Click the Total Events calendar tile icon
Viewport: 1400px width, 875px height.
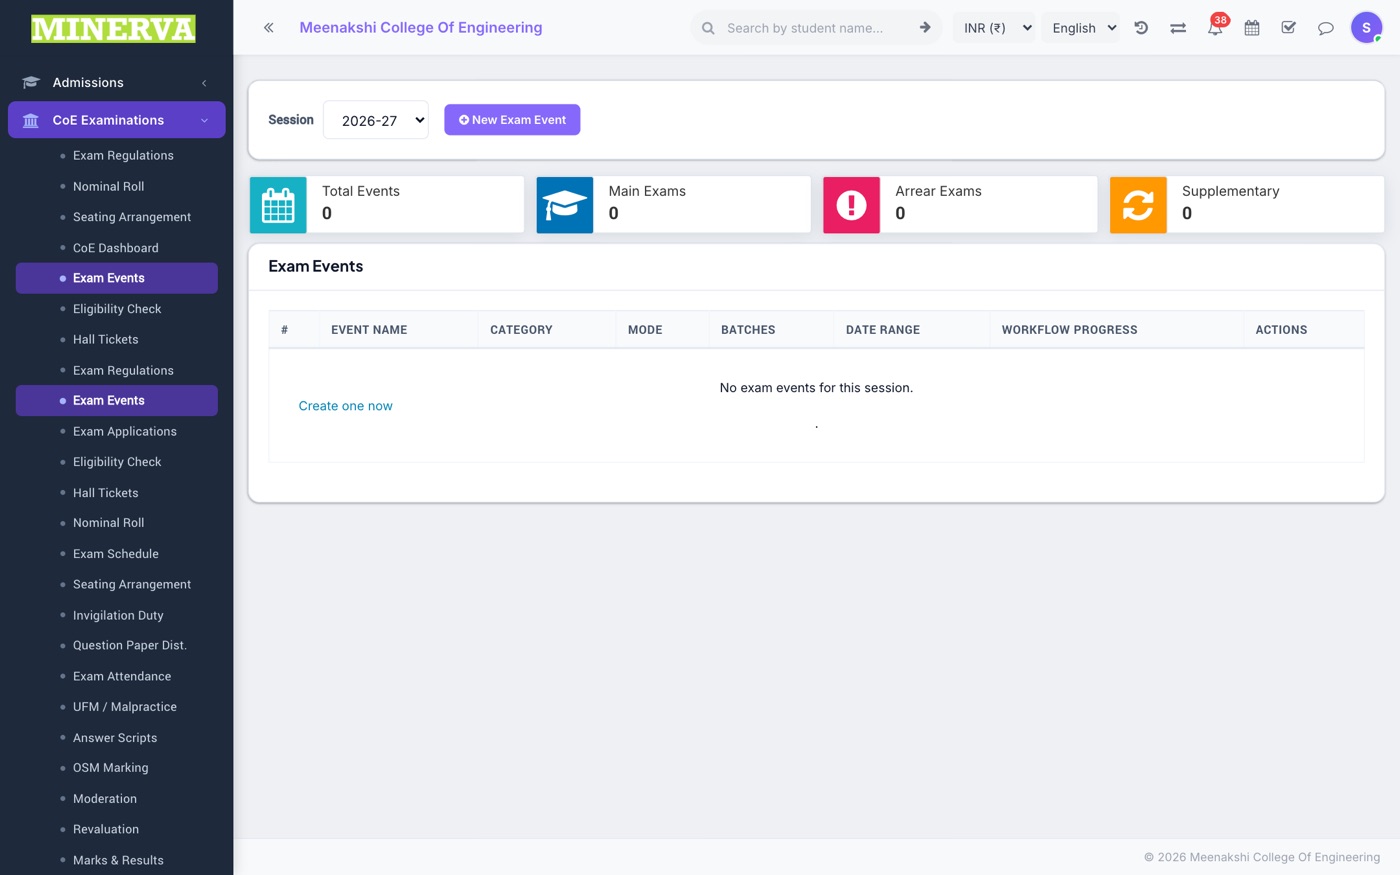tap(278, 205)
